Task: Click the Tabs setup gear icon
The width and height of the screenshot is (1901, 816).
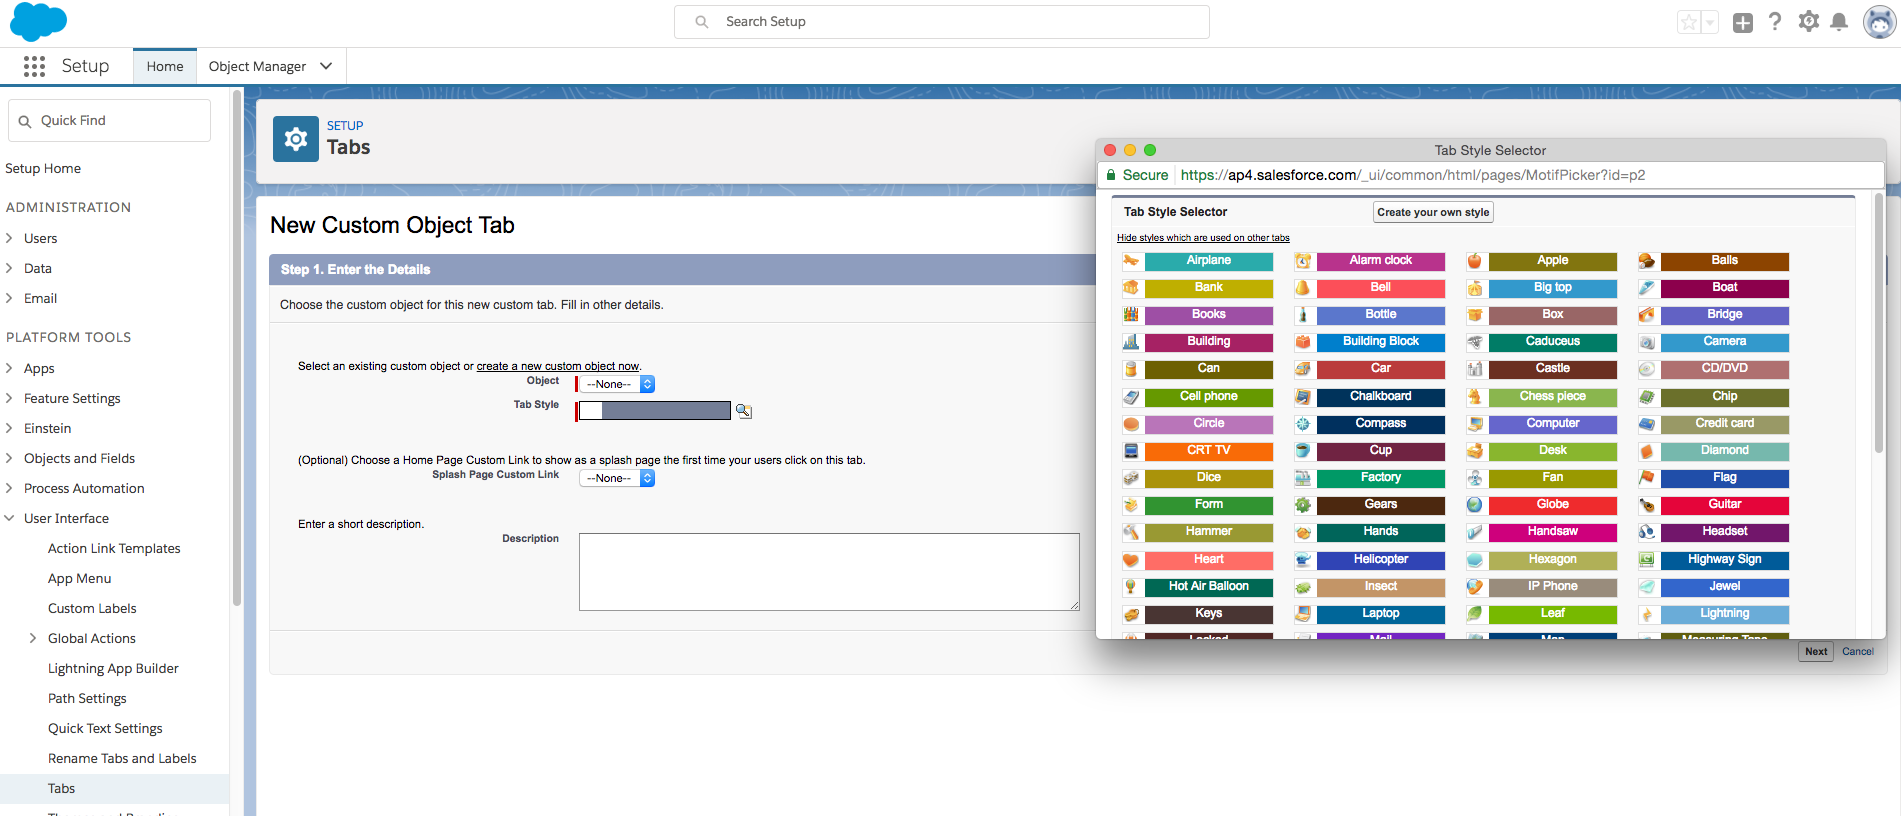Action: pyautogui.click(x=296, y=139)
